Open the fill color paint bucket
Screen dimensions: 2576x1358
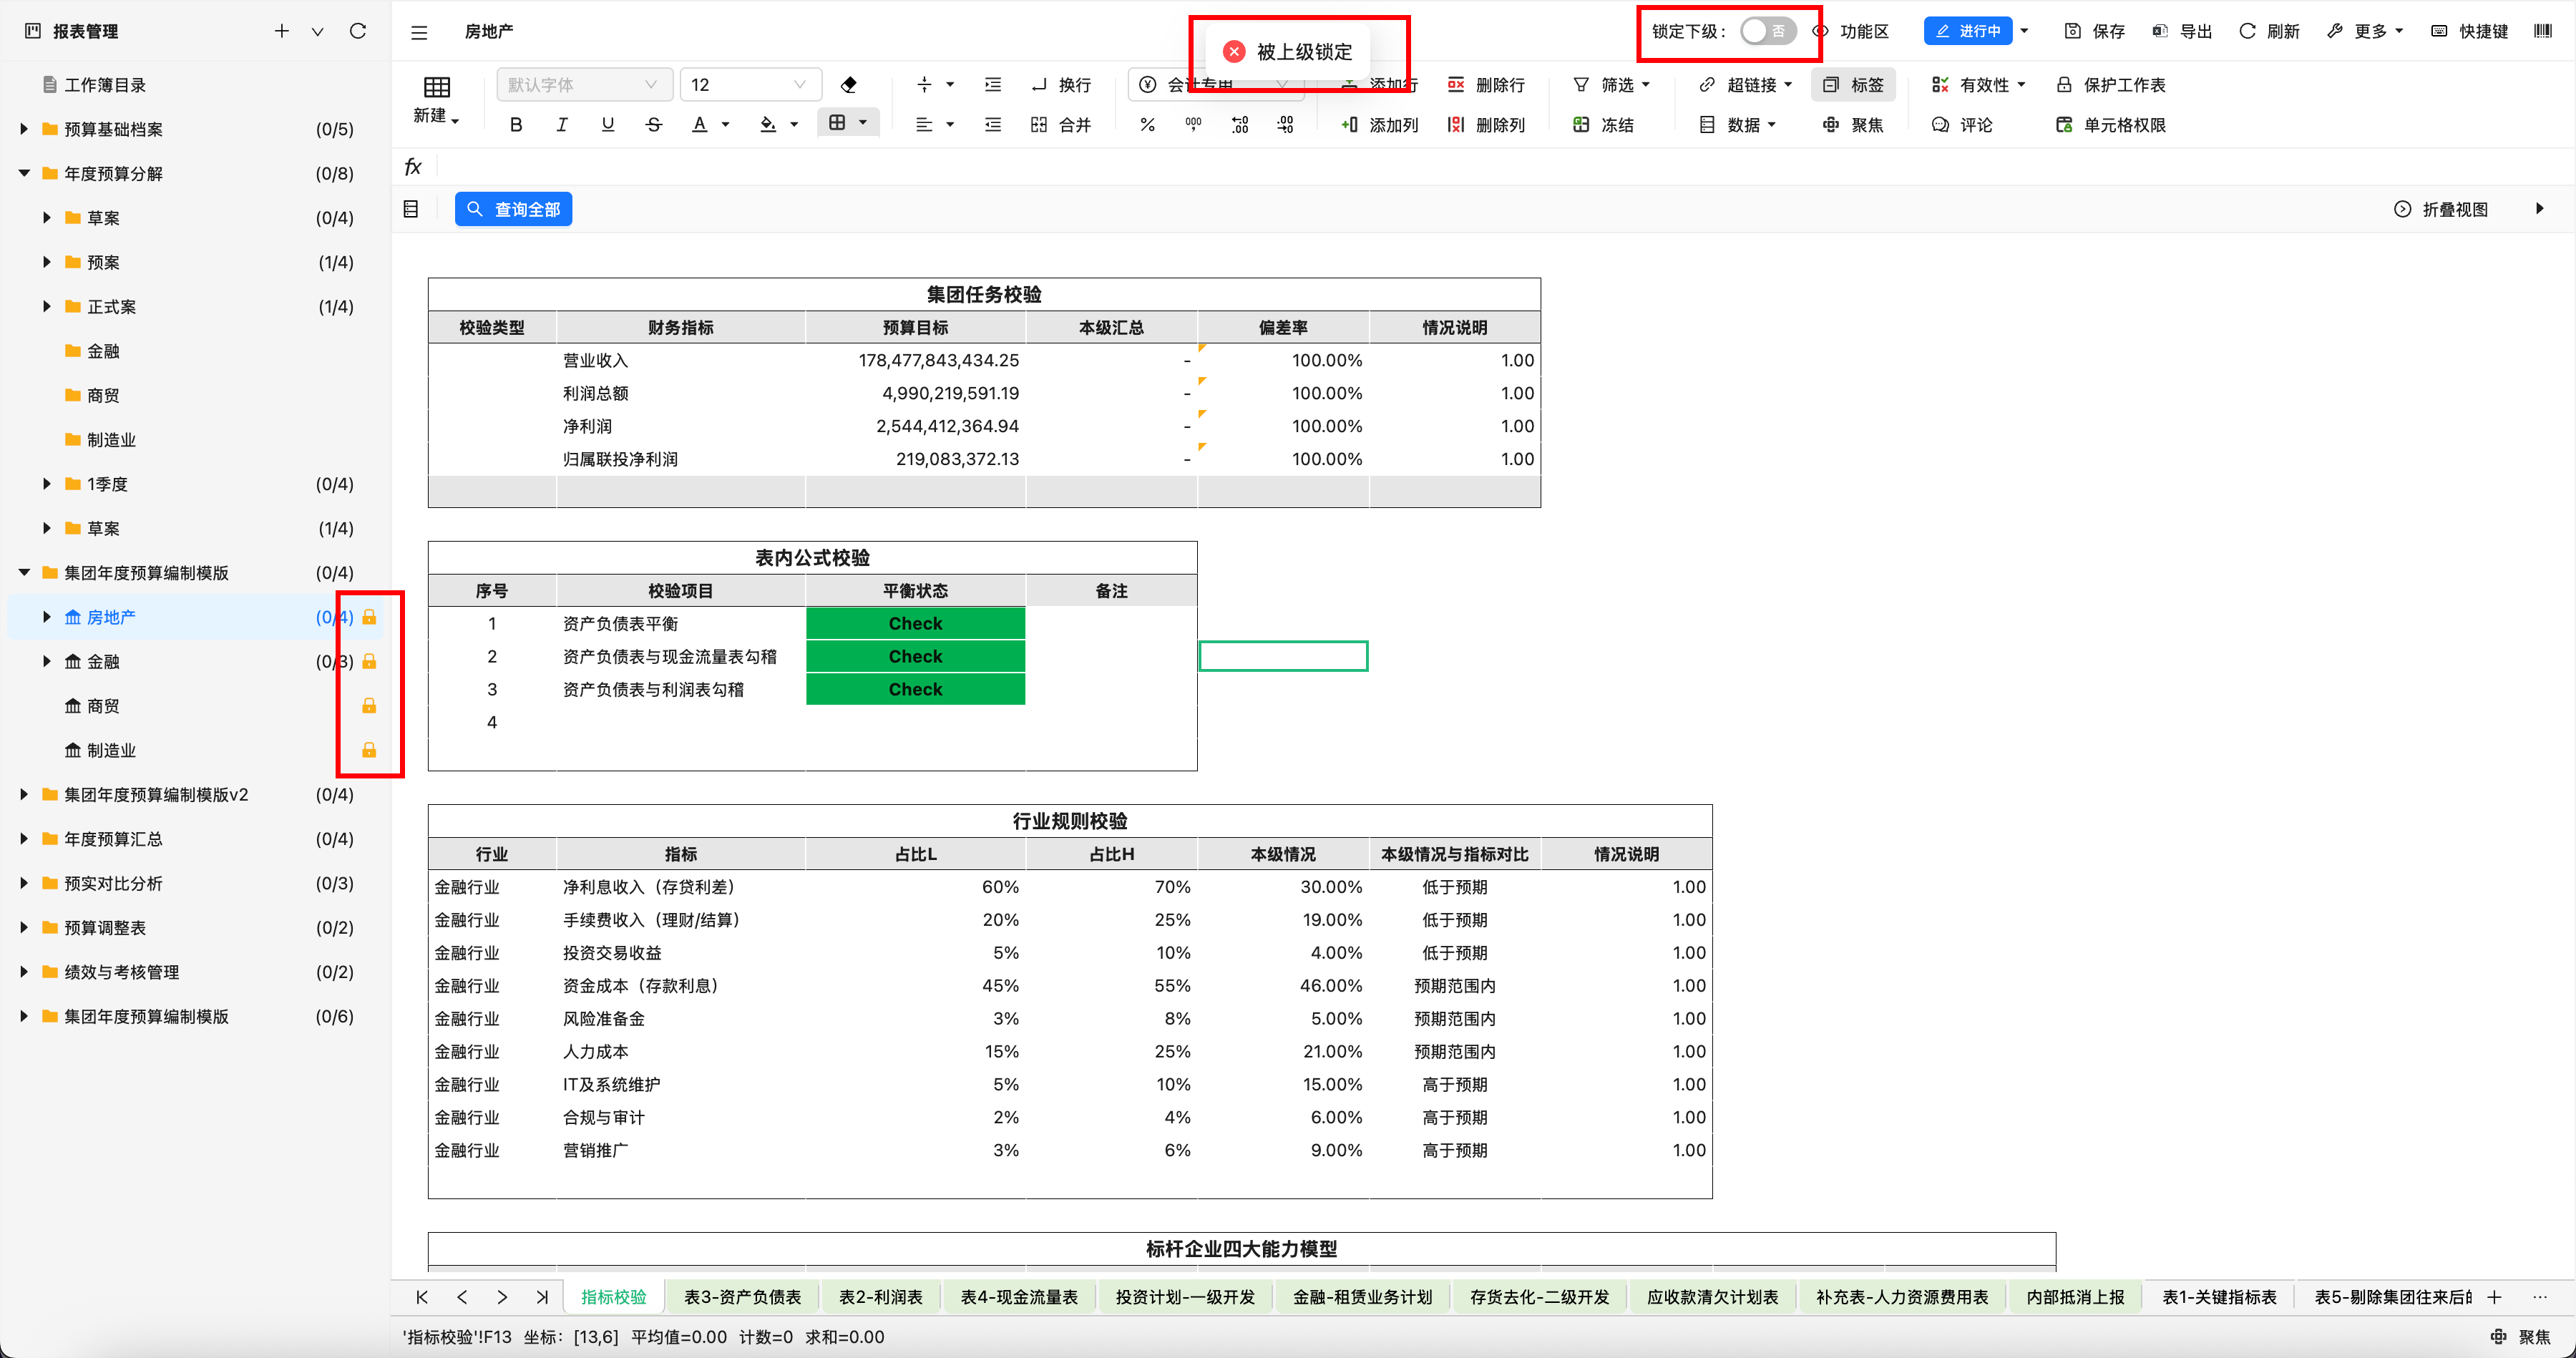click(768, 125)
